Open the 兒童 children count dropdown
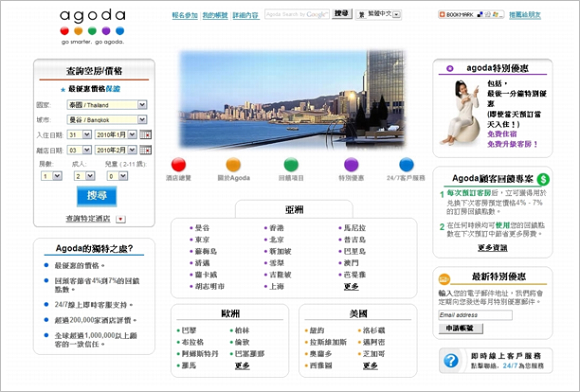The width and height of the screenshot is (580, 392). pos(117,176)
